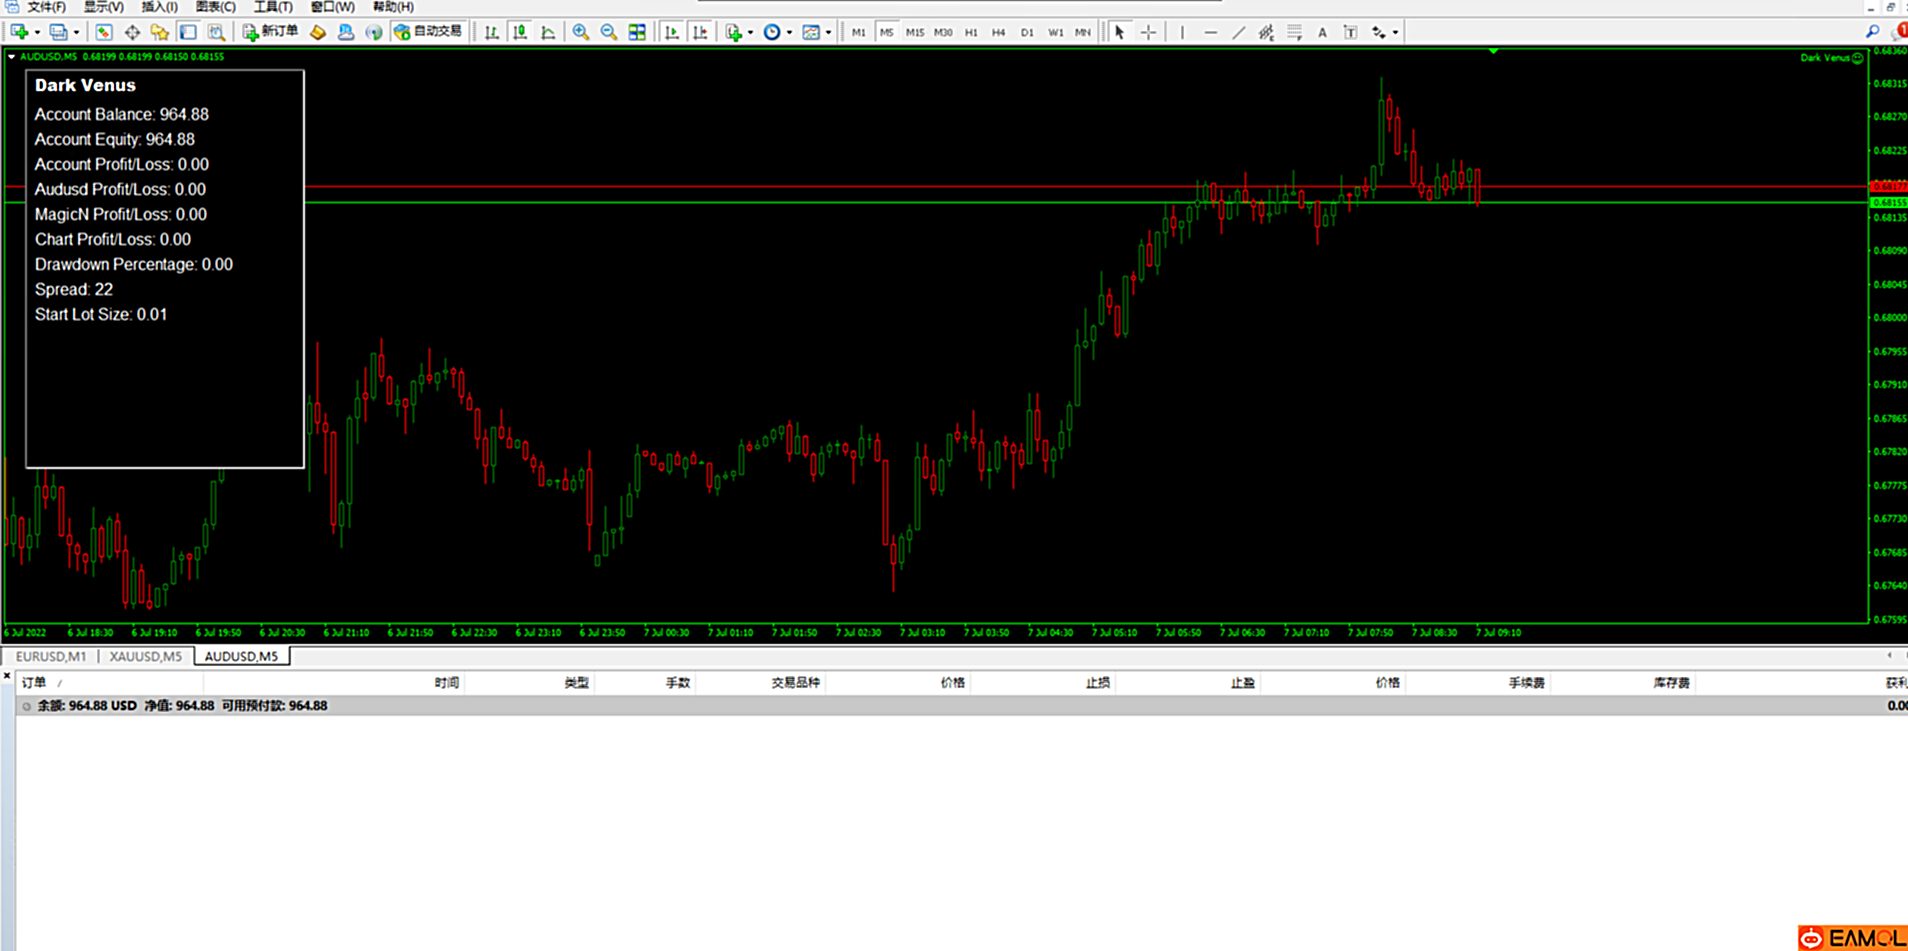
Task: Open the 插入(I) menu
Action: (159, 7)
